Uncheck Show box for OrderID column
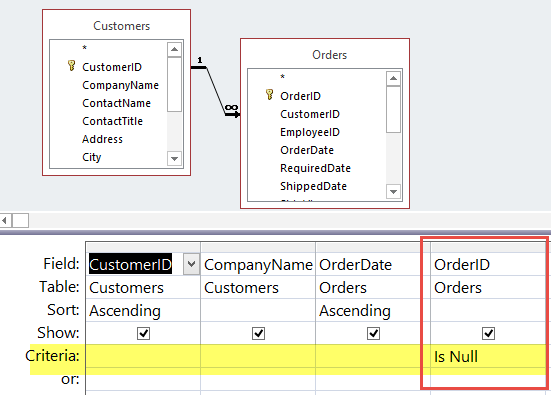 point(488,333)
